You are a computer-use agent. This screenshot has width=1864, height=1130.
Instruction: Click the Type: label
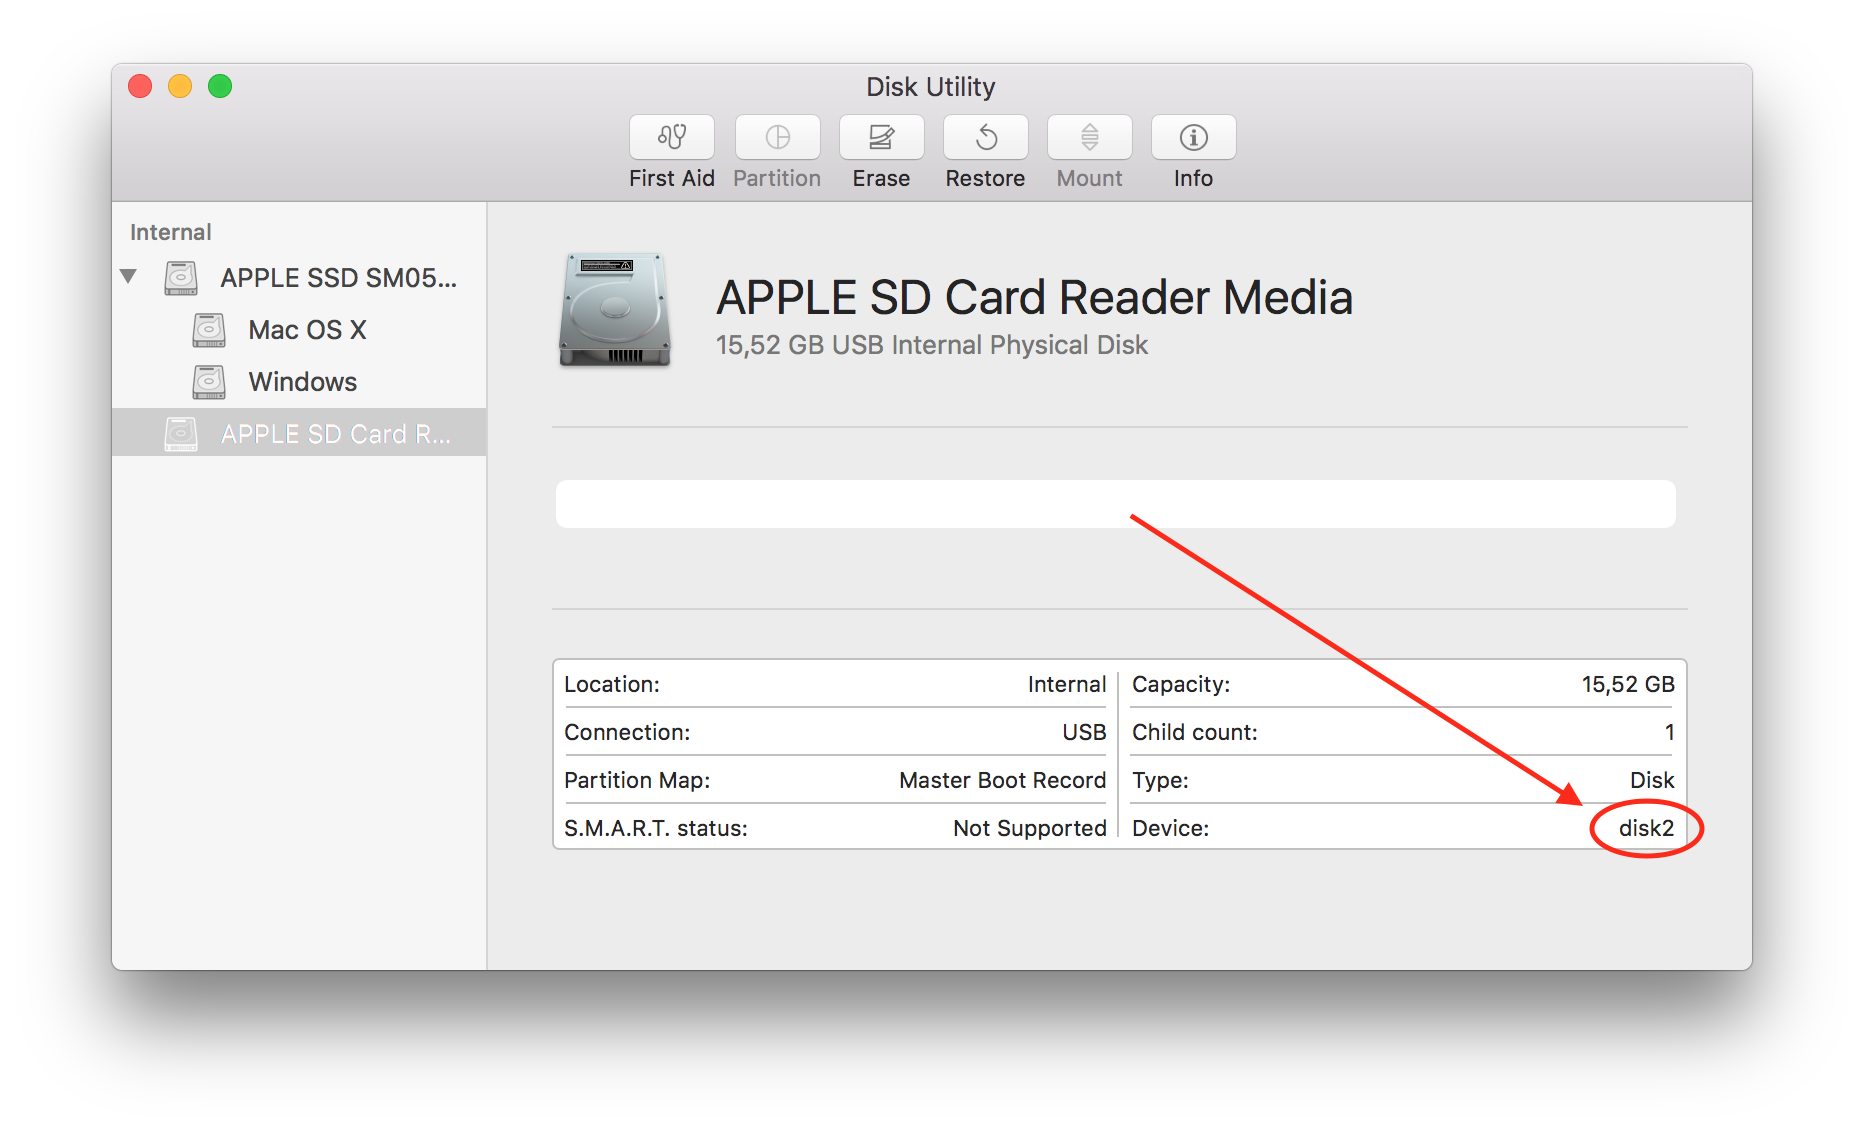[1160, 780]
